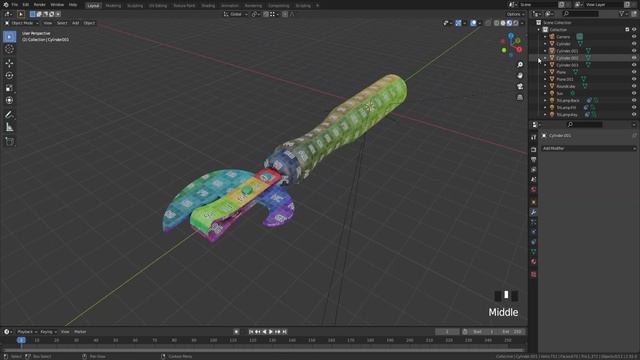640x360 pixels.
Task: Hide the Camera object in outliner
Action: tap(634, 37)
